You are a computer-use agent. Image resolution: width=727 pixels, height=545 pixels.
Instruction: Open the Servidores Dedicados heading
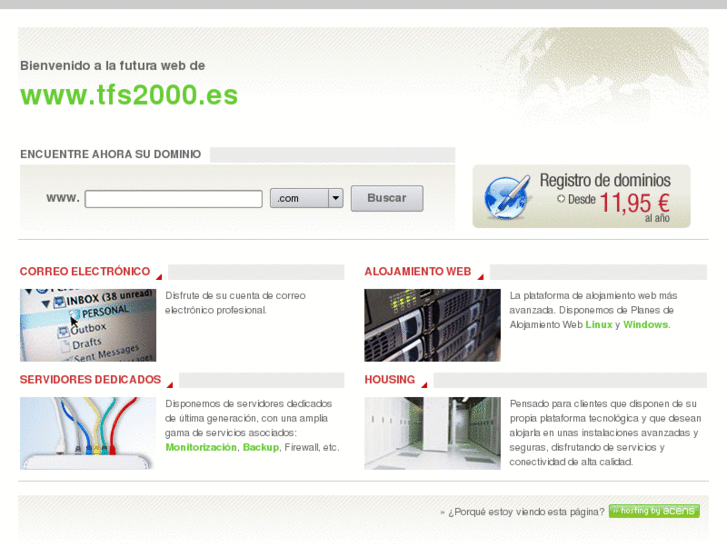pyautogui.click(x=90, y=379)
